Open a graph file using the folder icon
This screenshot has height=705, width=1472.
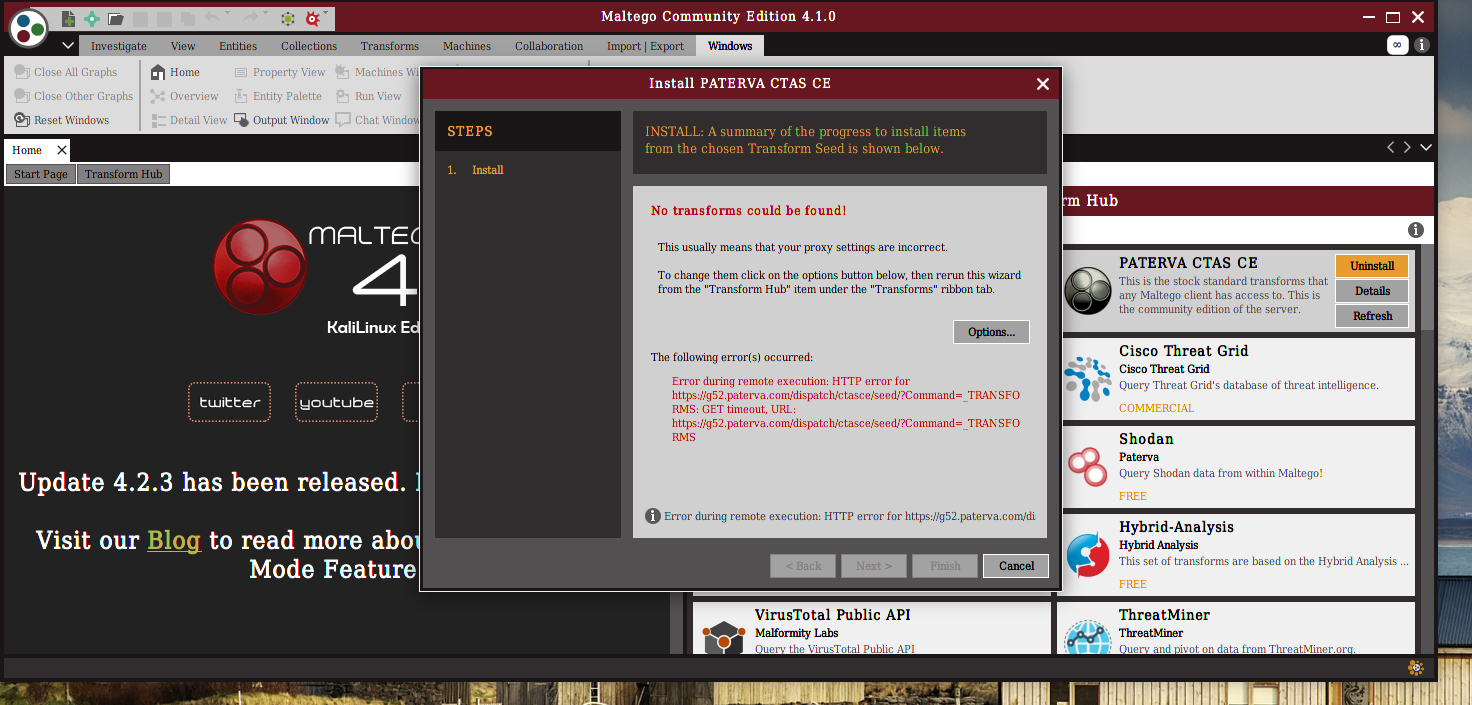tap(116, 18)
